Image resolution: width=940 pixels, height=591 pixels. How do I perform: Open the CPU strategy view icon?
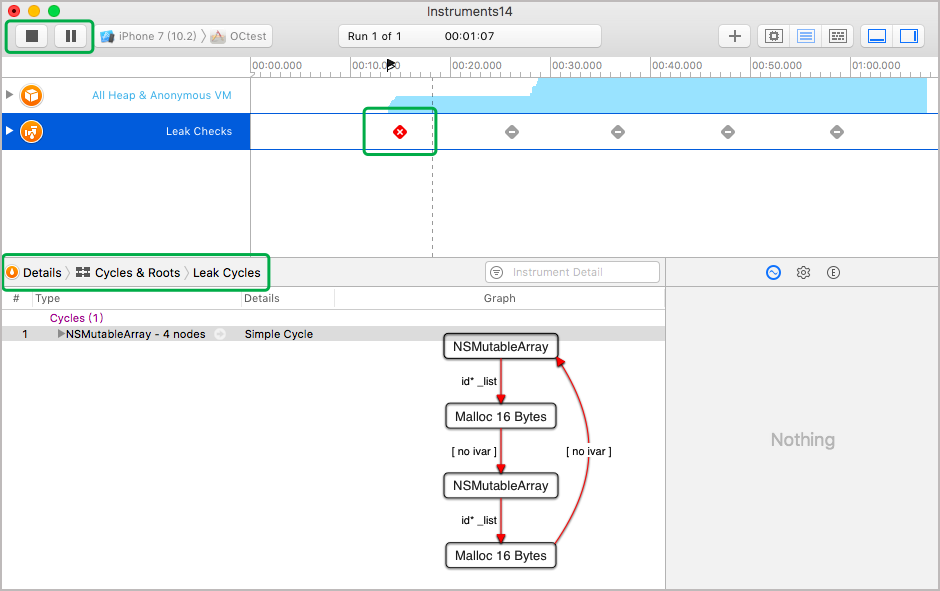tap(773, 36)
